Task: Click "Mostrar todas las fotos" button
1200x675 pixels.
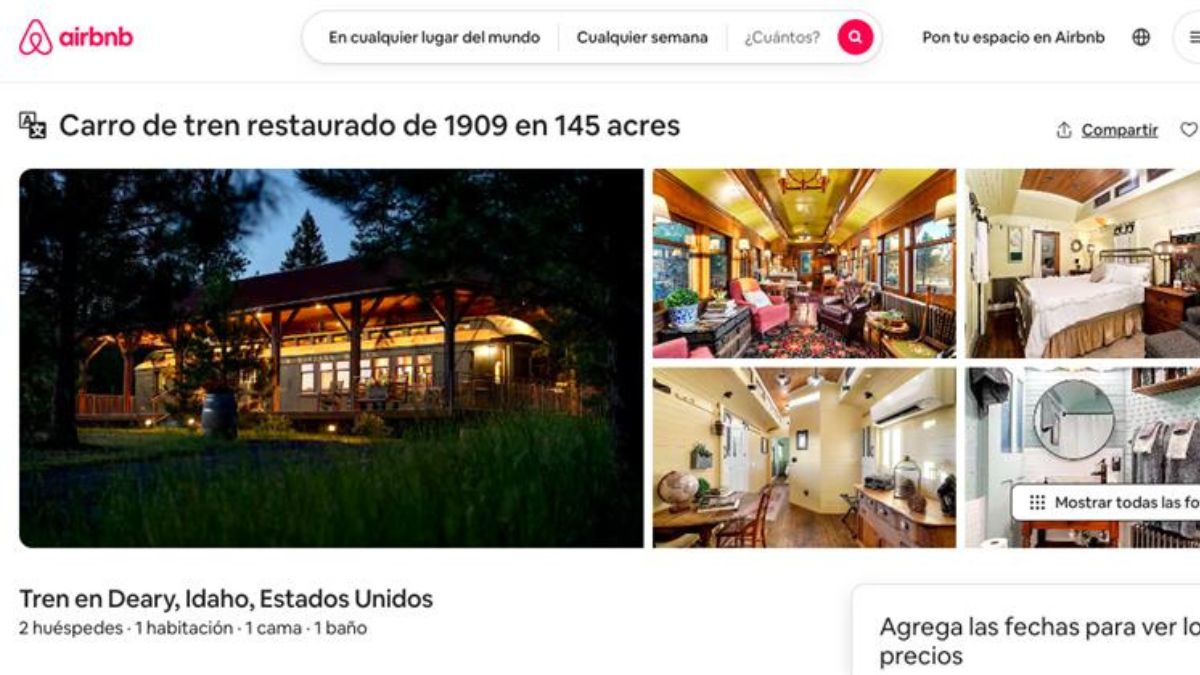Action: (1106, 503)
